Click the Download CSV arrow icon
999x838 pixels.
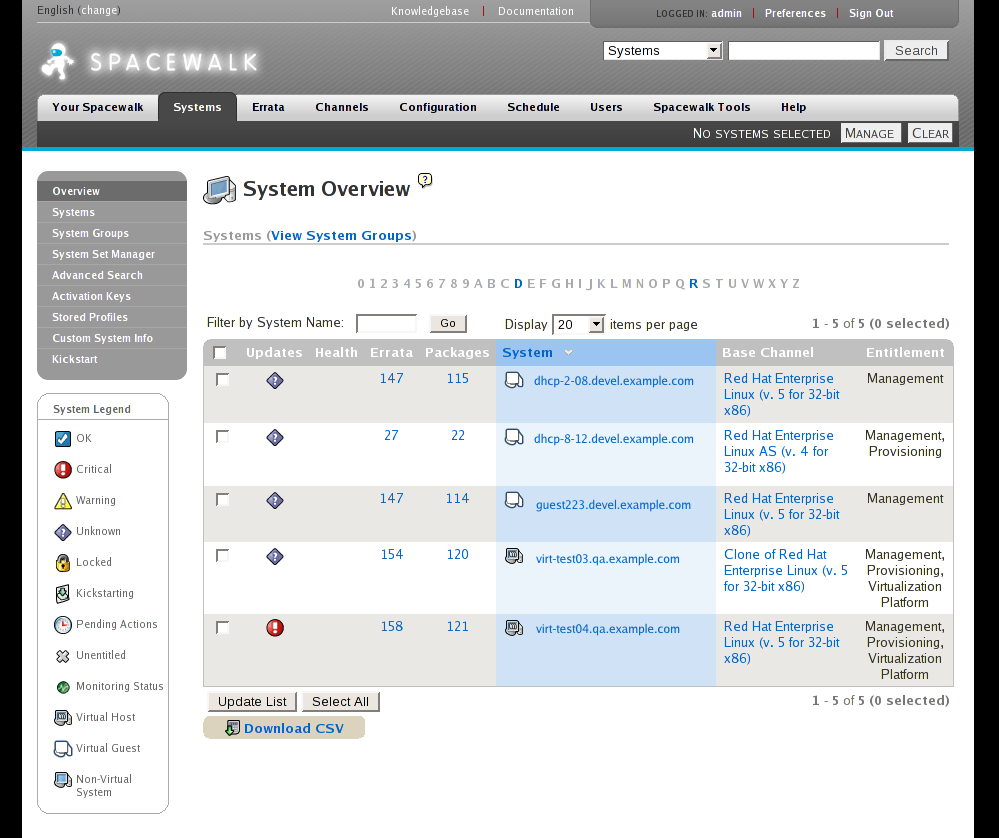click(233, 728)
